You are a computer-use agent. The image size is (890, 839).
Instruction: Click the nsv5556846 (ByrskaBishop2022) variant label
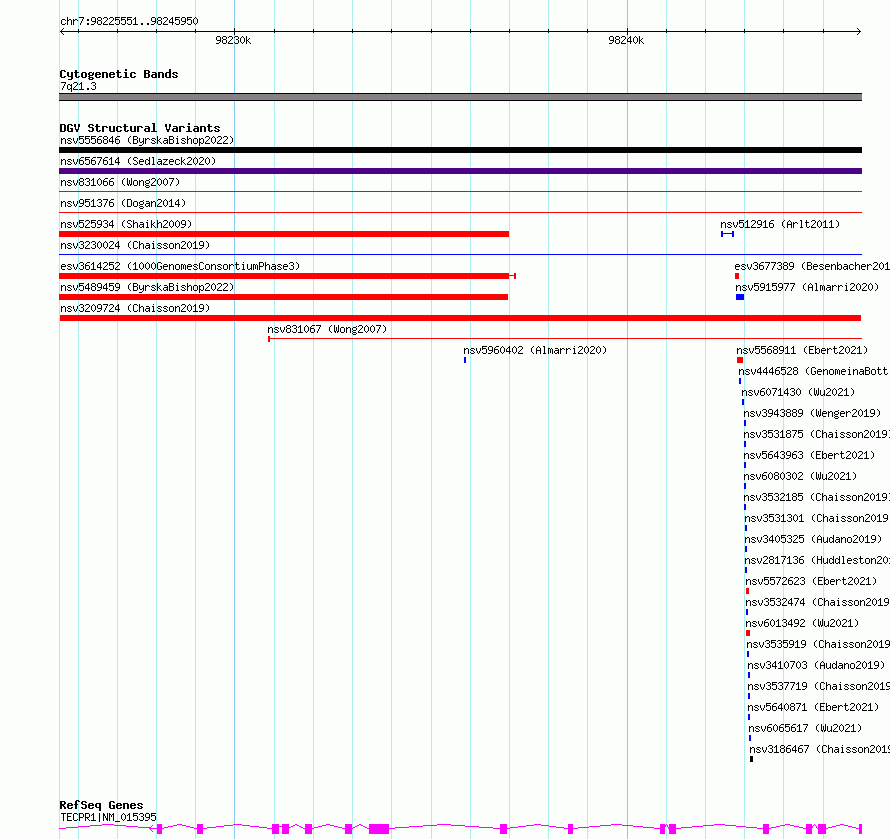147,140
